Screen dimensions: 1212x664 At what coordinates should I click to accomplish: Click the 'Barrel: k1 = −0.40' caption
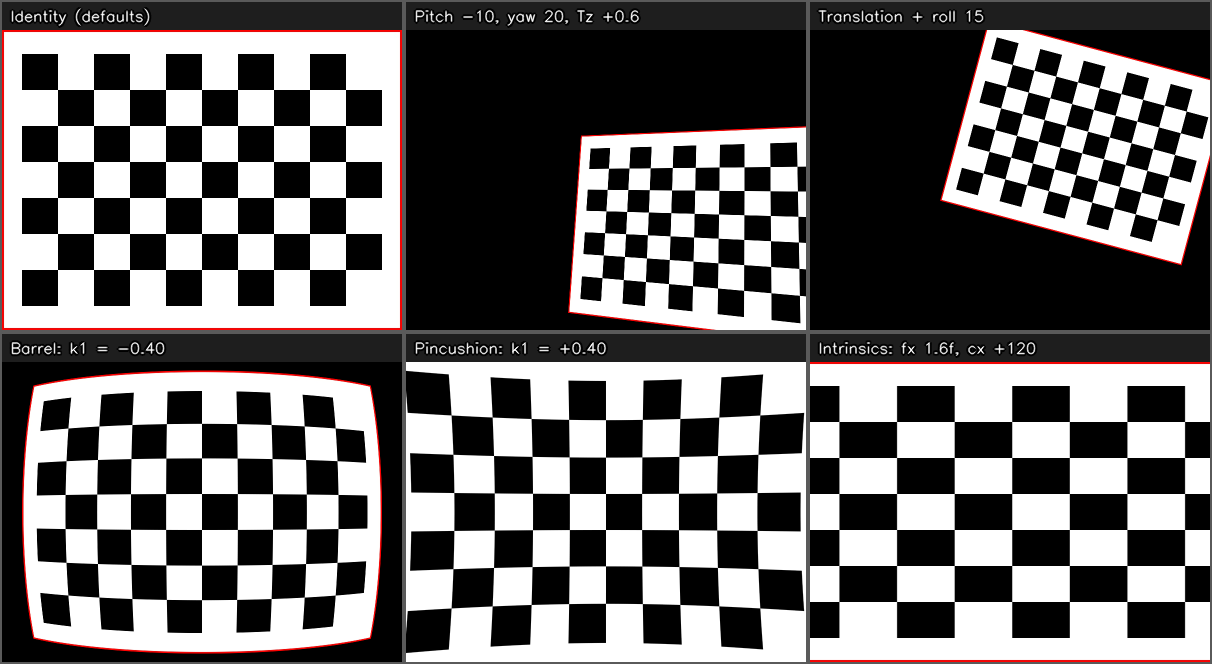pyautogui.click(x=88, y=348)
